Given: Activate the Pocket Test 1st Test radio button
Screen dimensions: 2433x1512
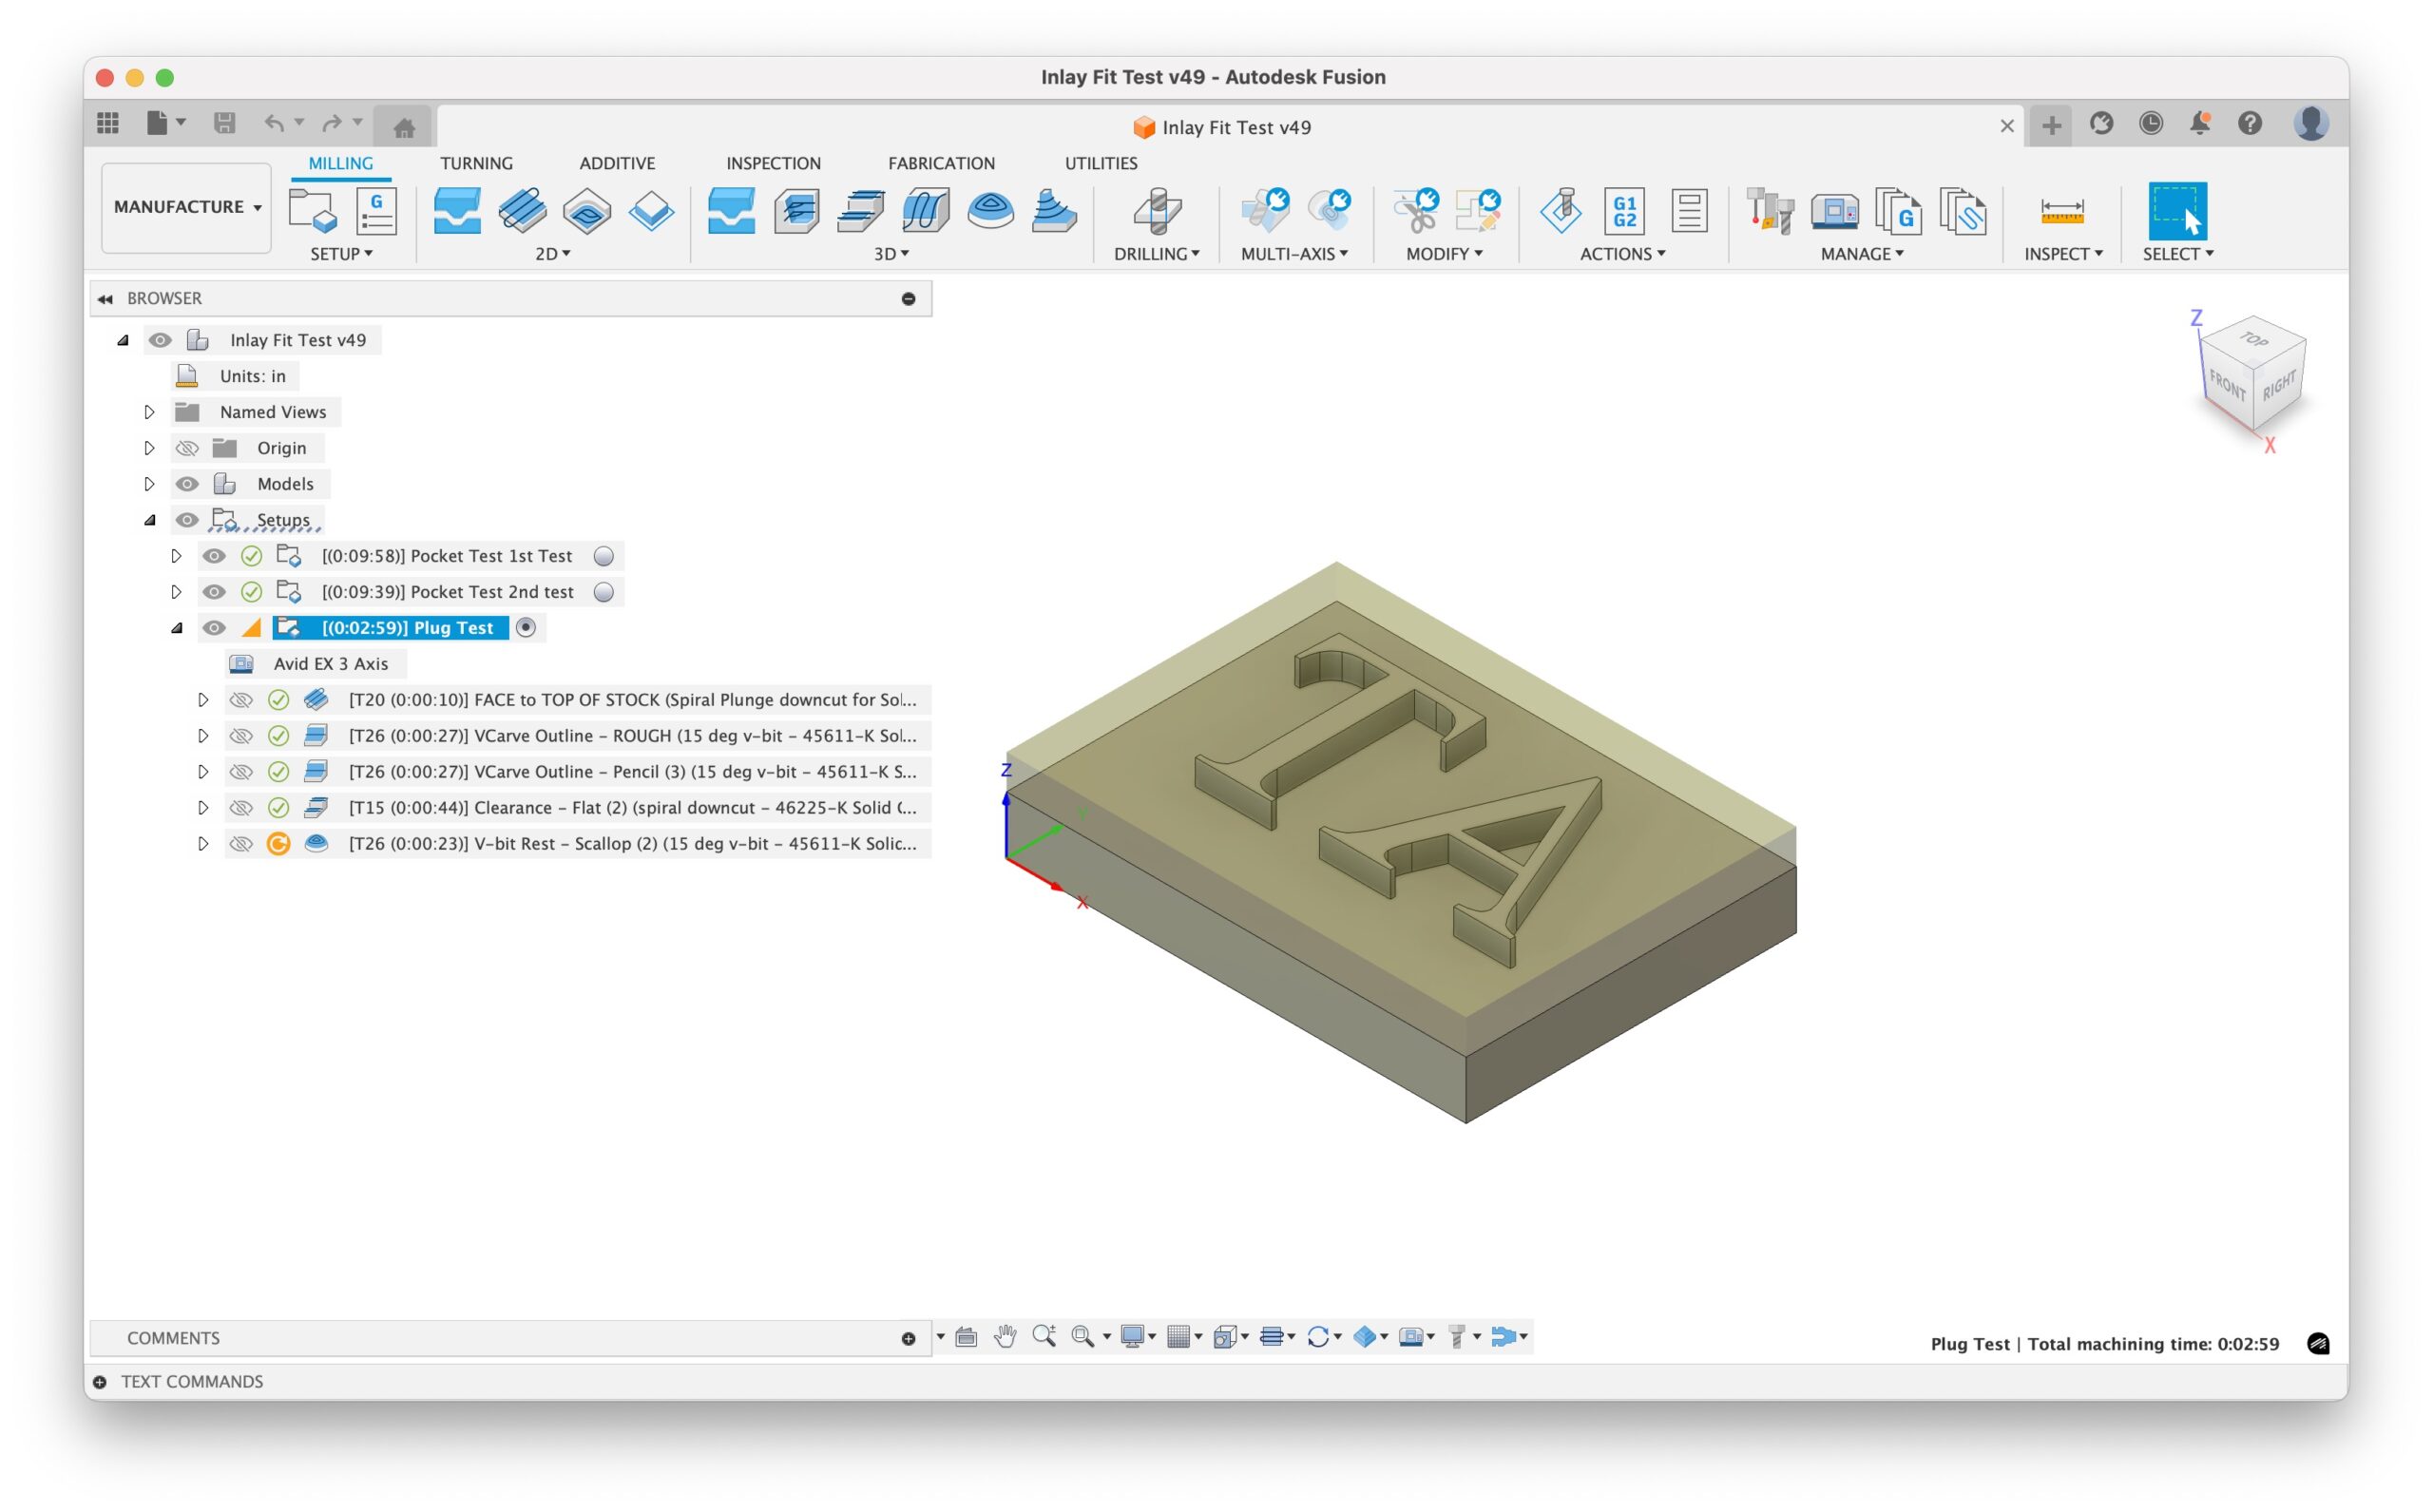Looking at the screenshot, I should point(603,556).
